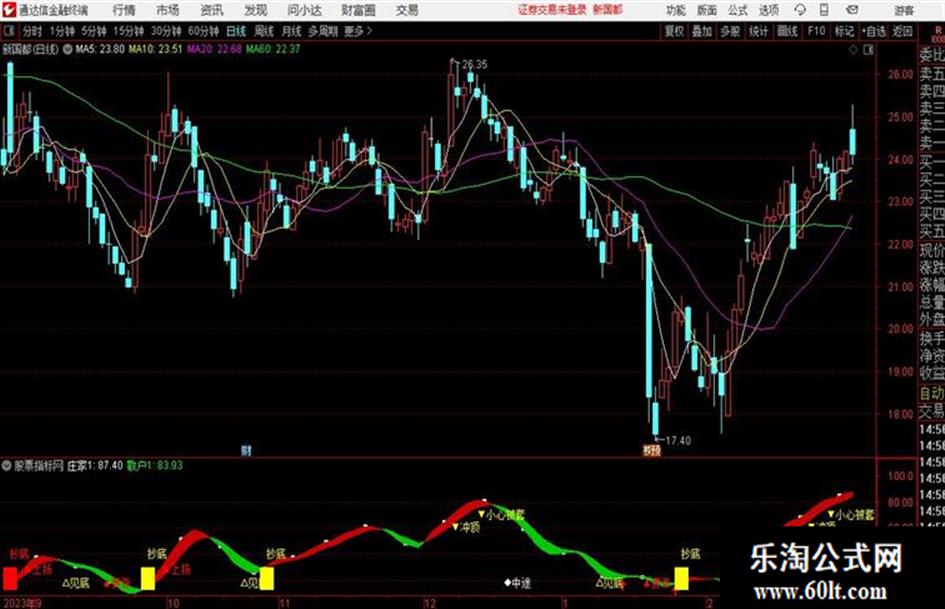
Task: Open the 版面 menu
Action: point(707,10)
